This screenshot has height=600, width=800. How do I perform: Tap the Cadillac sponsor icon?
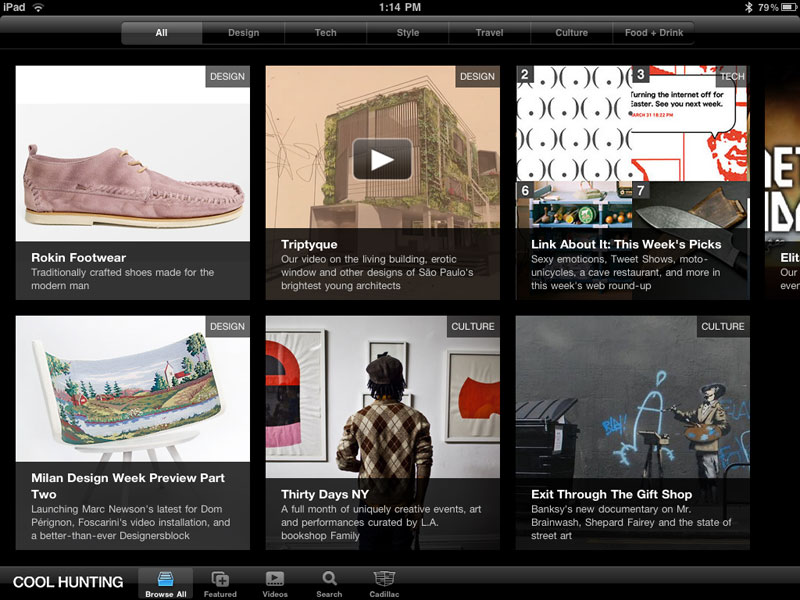[x=385, y=579]
